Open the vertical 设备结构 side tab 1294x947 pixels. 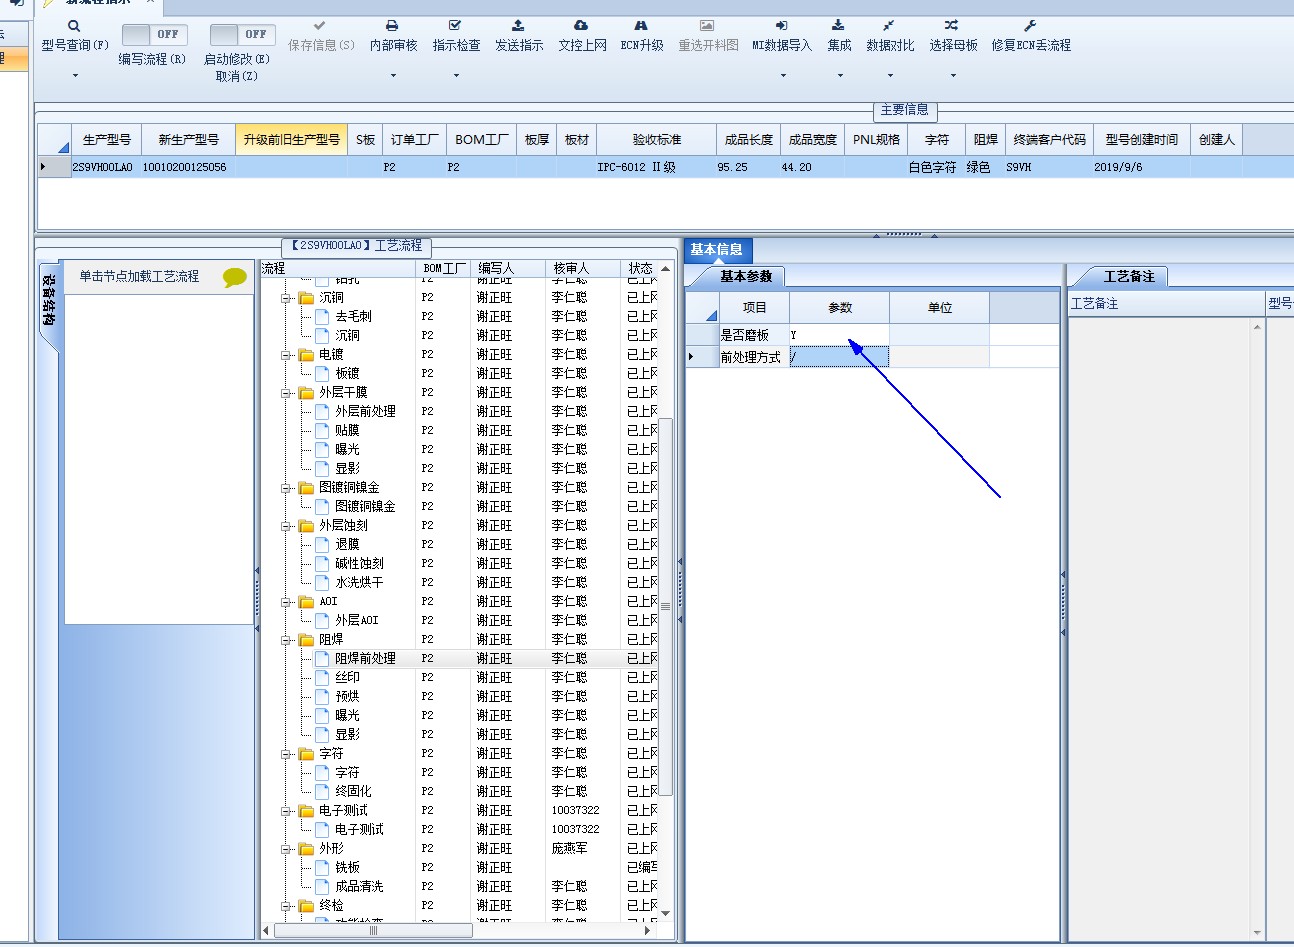(49, 300)
